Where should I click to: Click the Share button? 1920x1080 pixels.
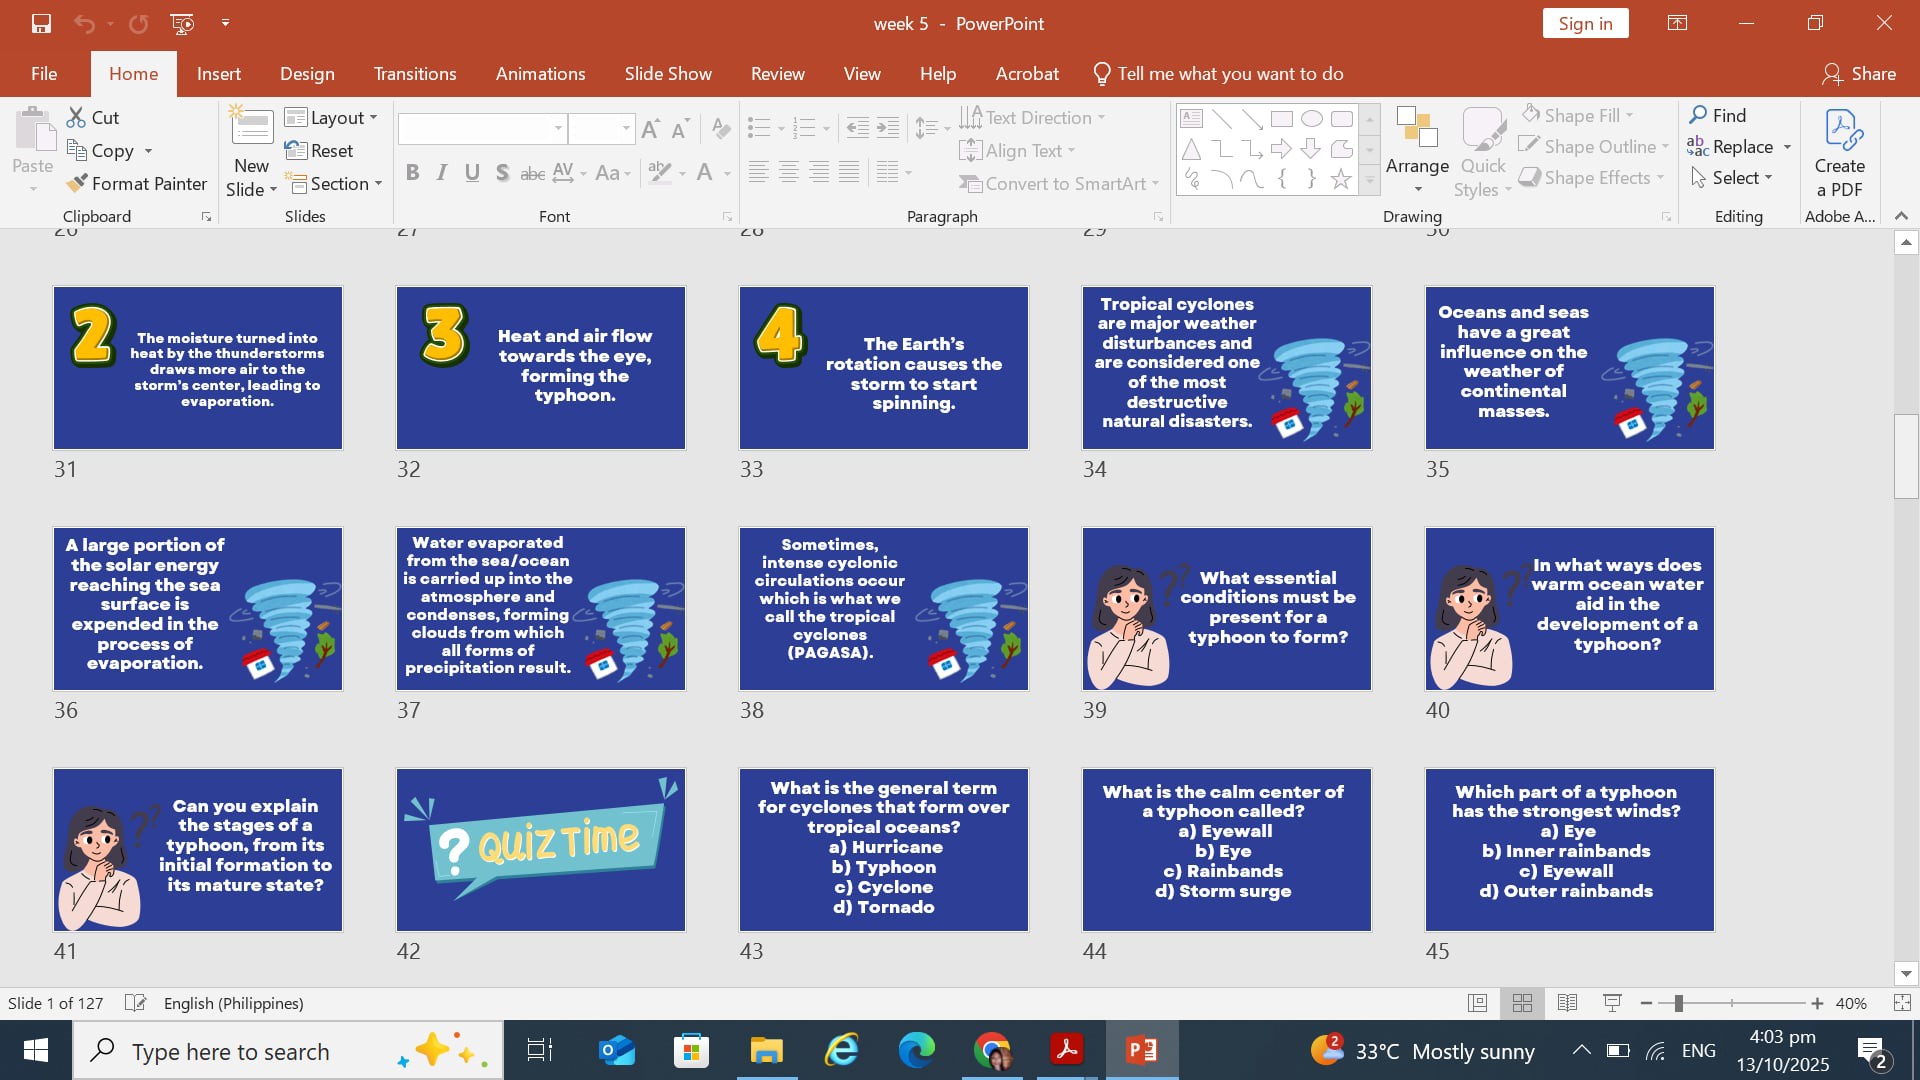point(1860,74)
